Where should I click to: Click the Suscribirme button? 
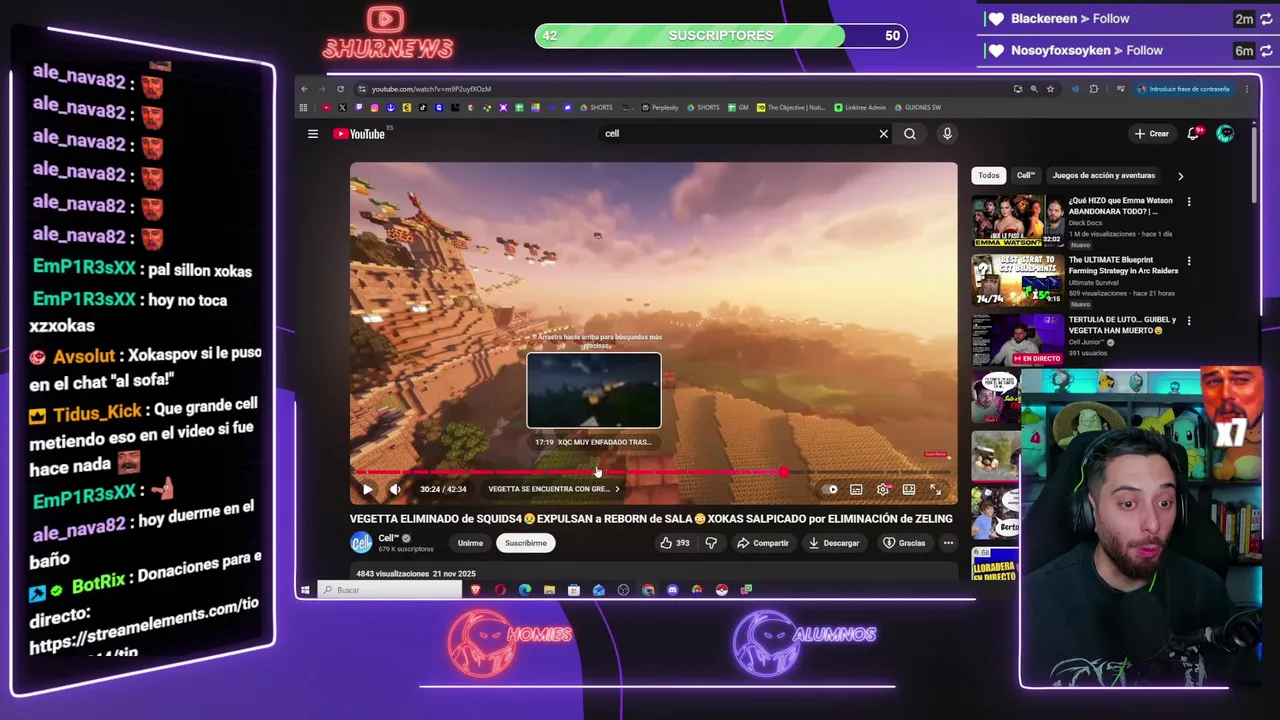(526, 543)
